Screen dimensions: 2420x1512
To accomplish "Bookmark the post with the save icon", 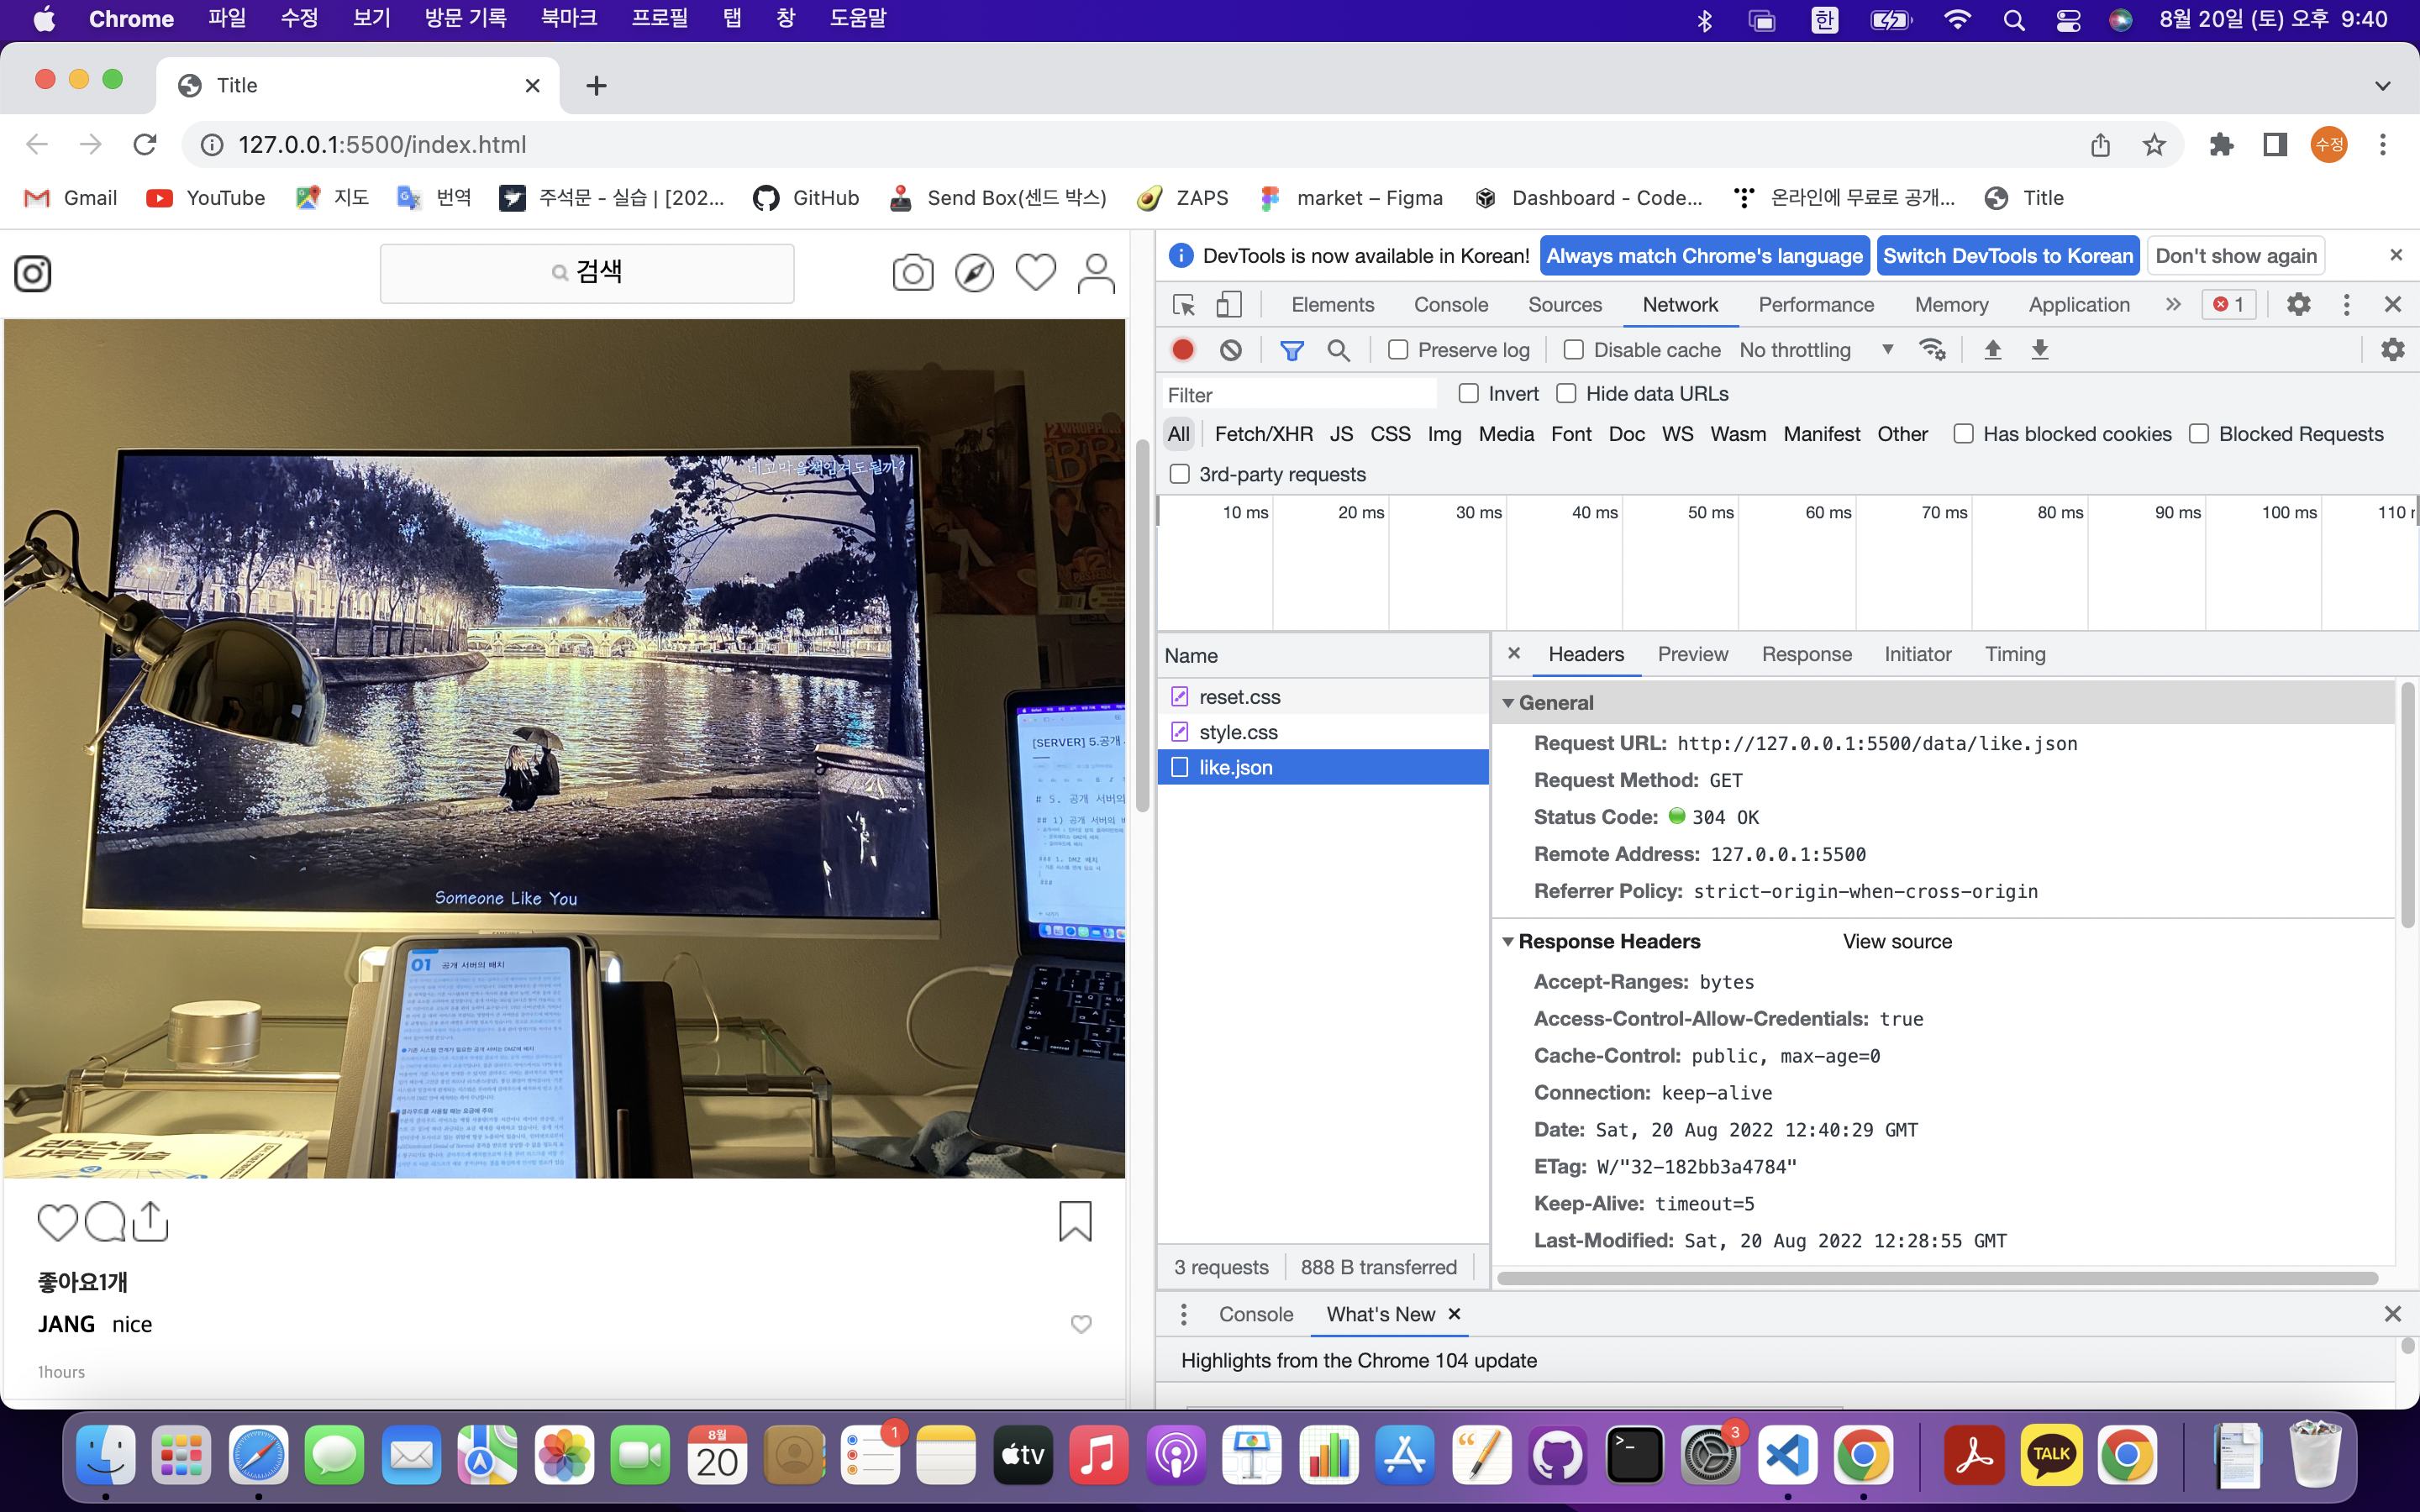I will (1075, 1221).
